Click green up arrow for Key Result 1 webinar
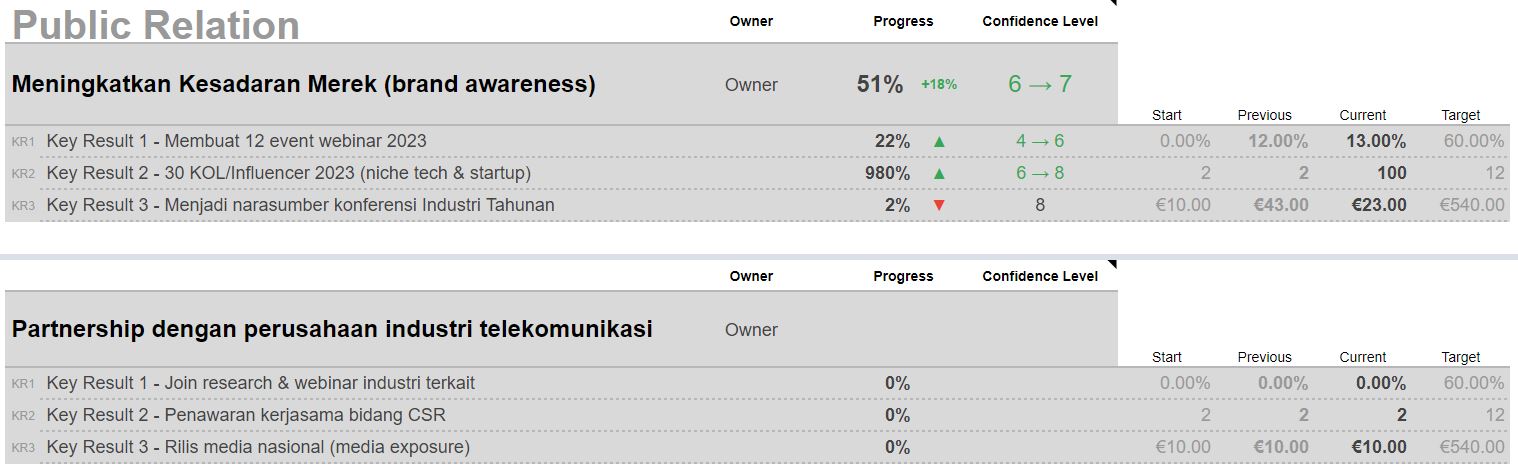1518x476 pixels. 939,142
